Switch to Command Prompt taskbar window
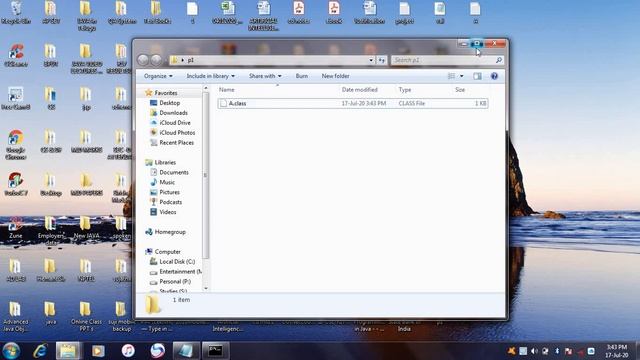 click(x=216, y=351)
